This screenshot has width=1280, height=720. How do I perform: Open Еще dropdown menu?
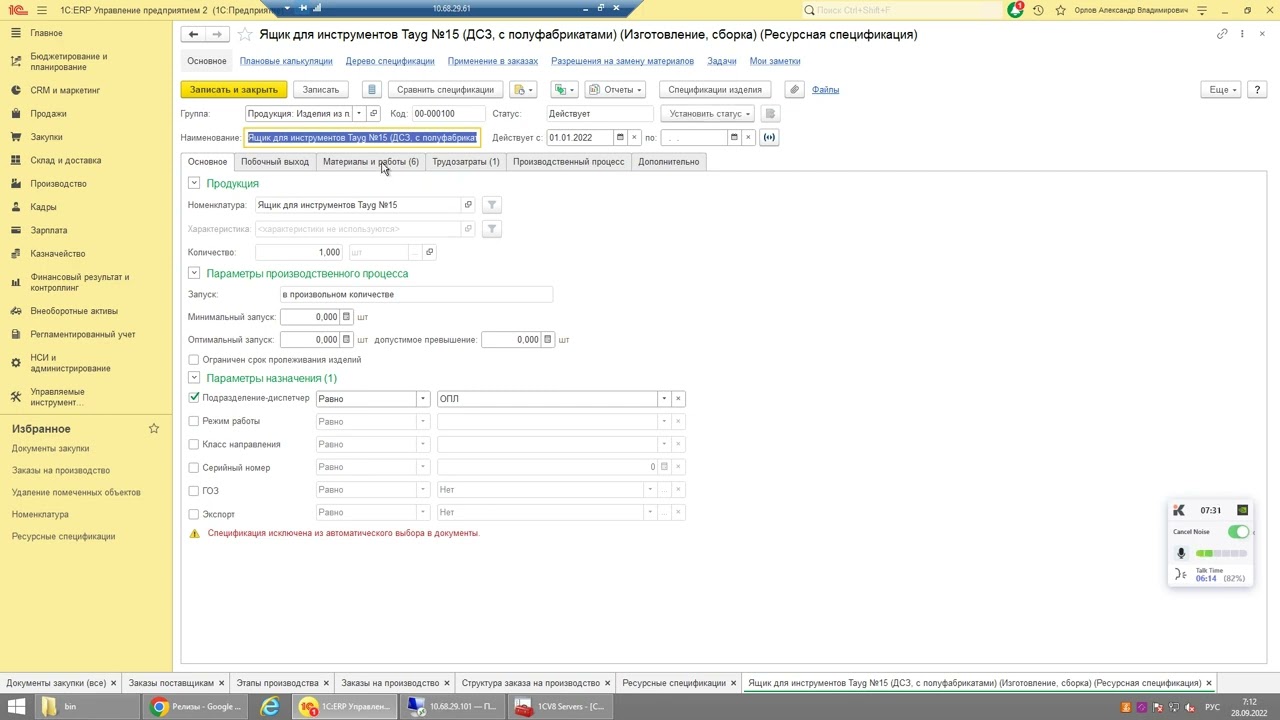(1223, 90)
